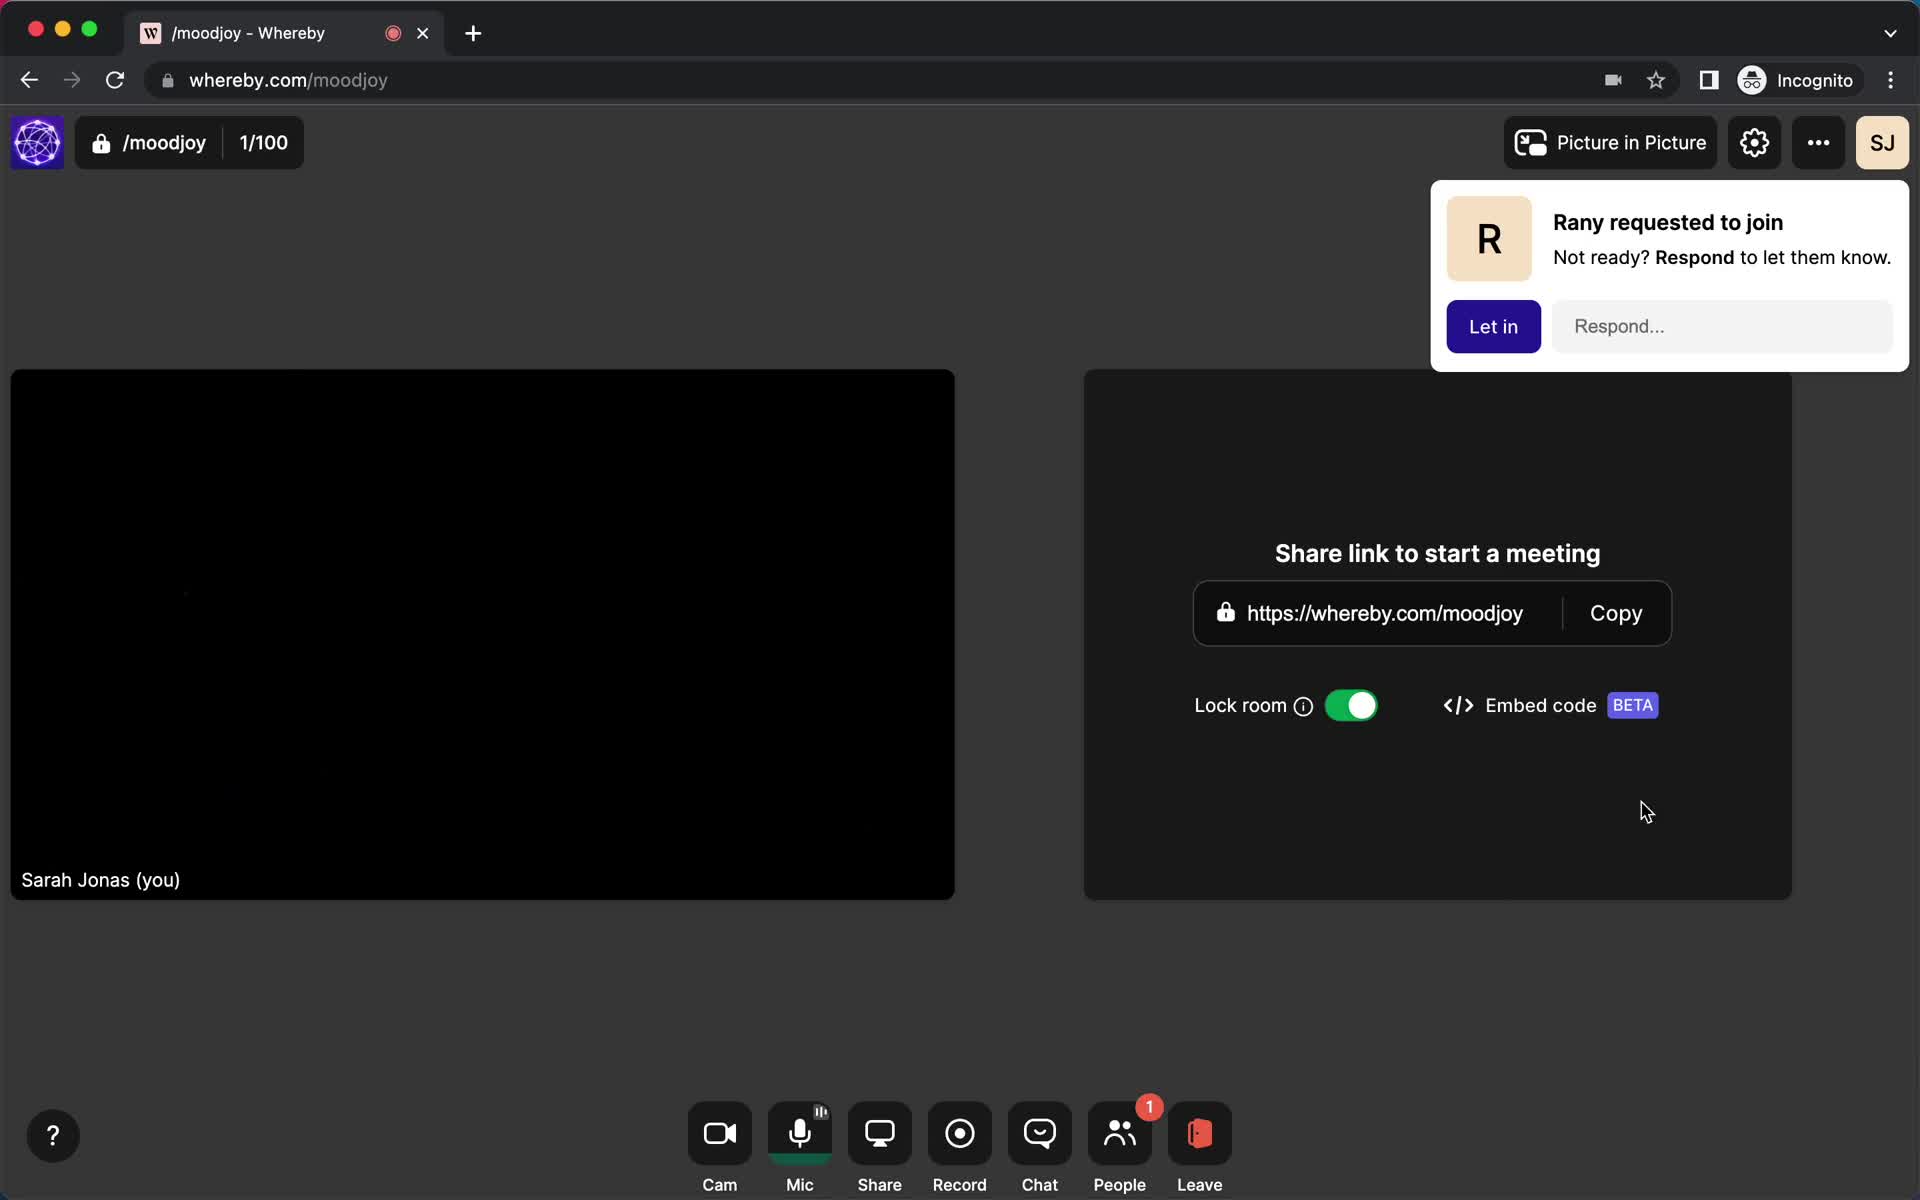Start recording with Record icon
This screenshot has width=1920, height=1200.
958,1134
